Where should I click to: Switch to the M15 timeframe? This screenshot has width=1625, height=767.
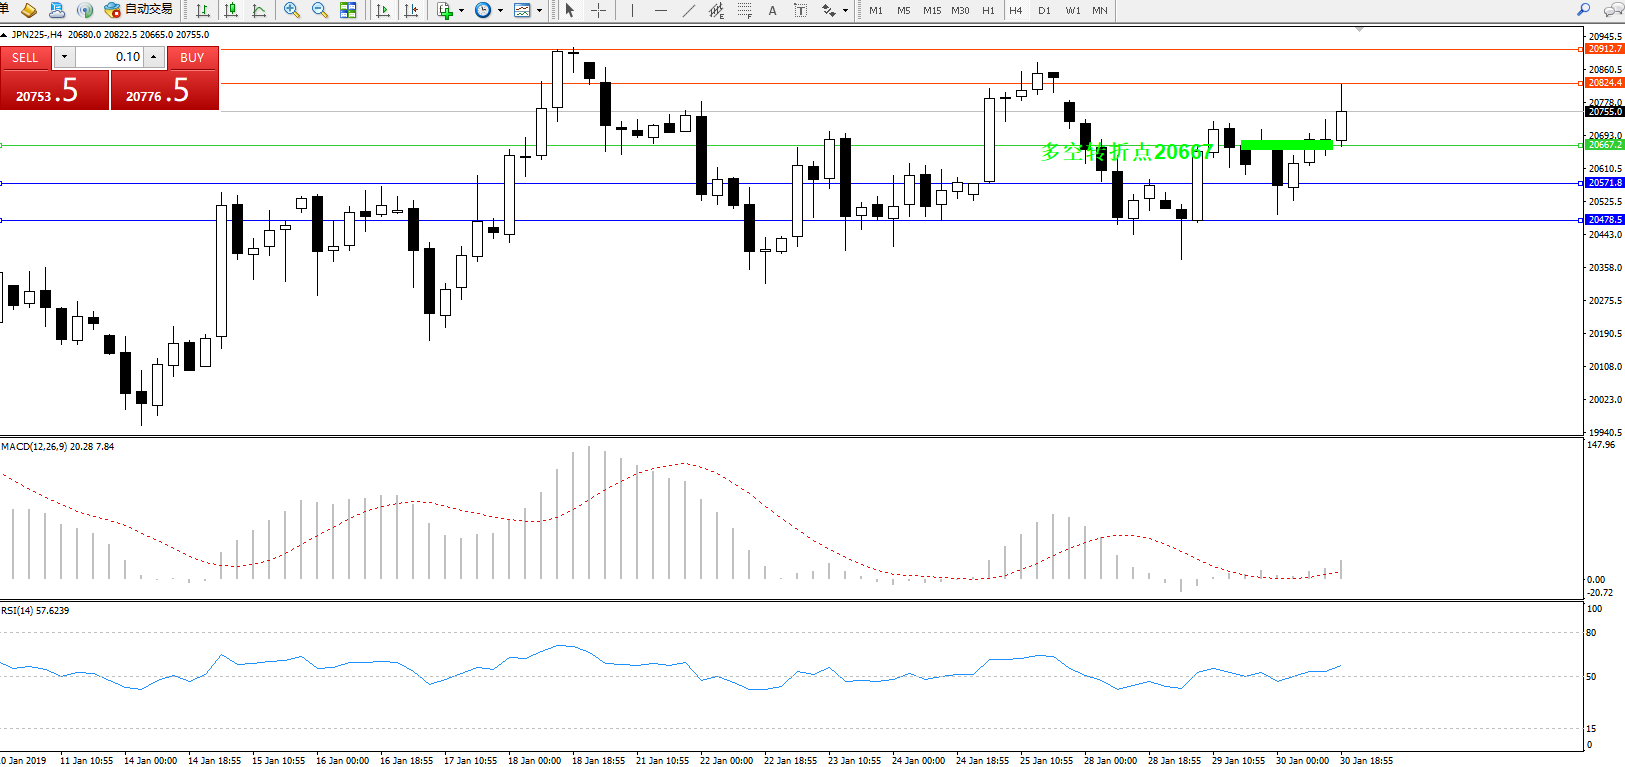click(931, 10)
